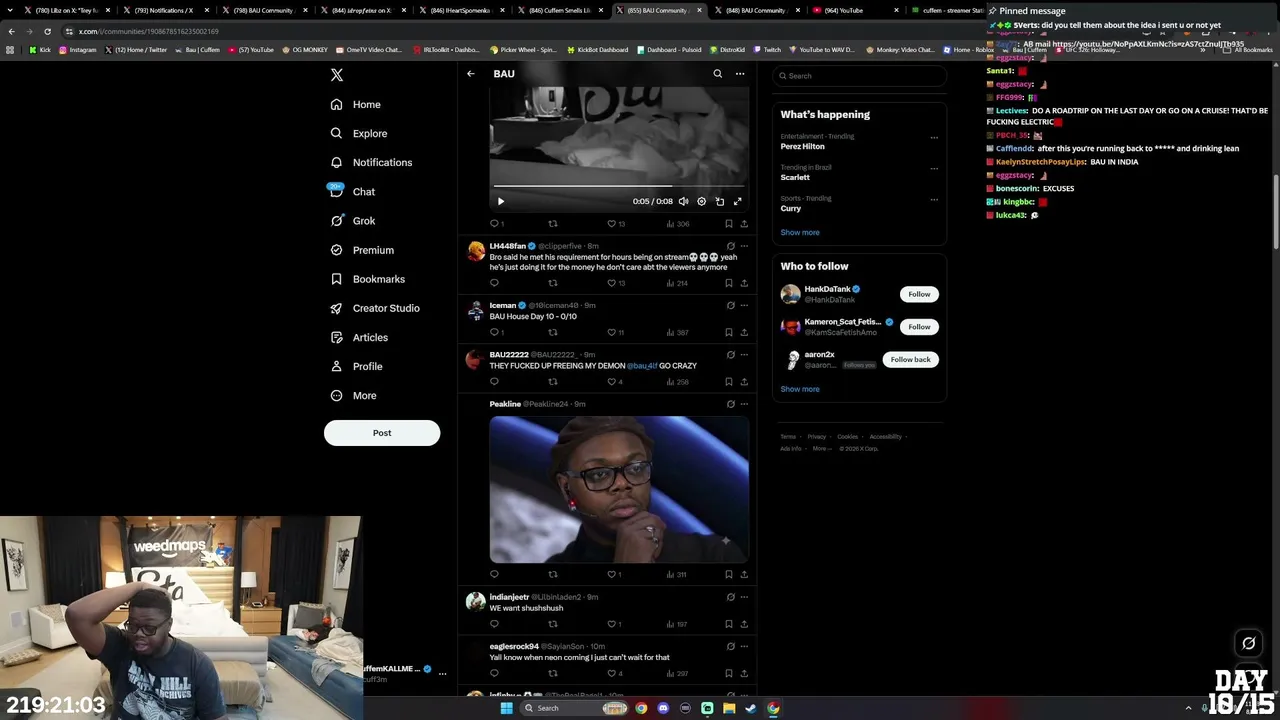Open the Notifications page
Image resolution: width=1280 pixels, height=720 pixels.
pos(371,162)
